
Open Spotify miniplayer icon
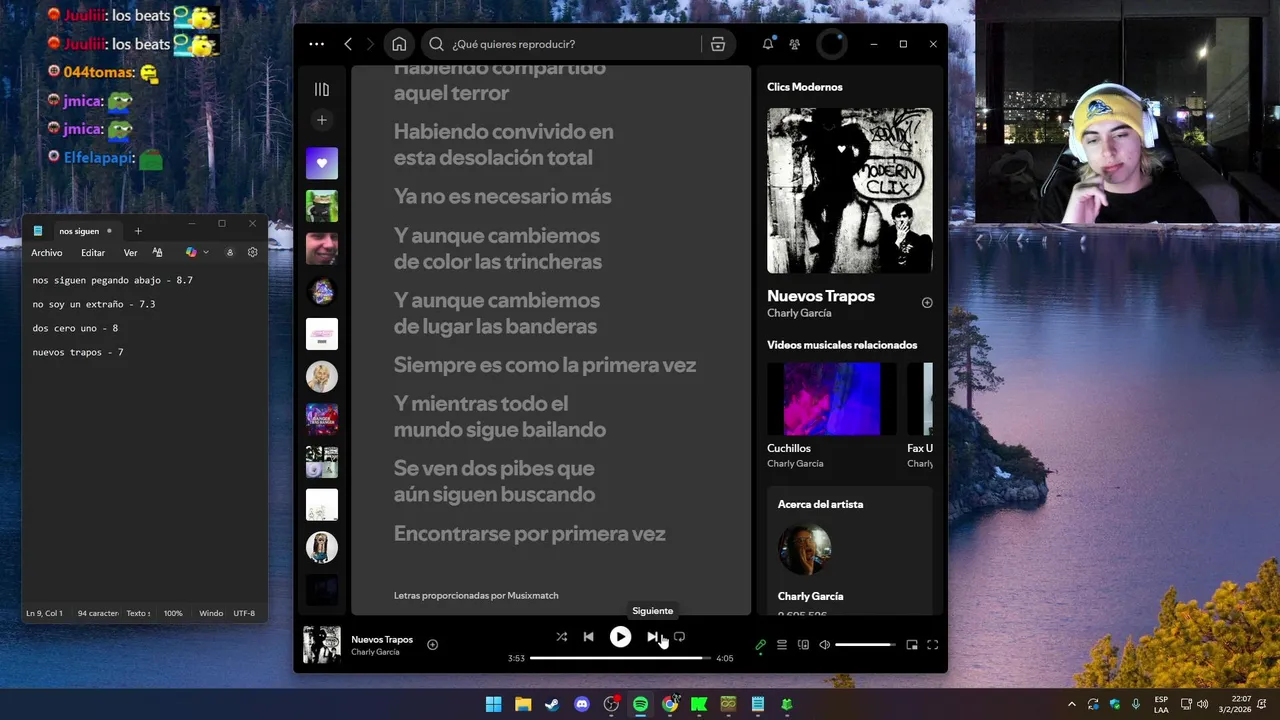point(912,645)
